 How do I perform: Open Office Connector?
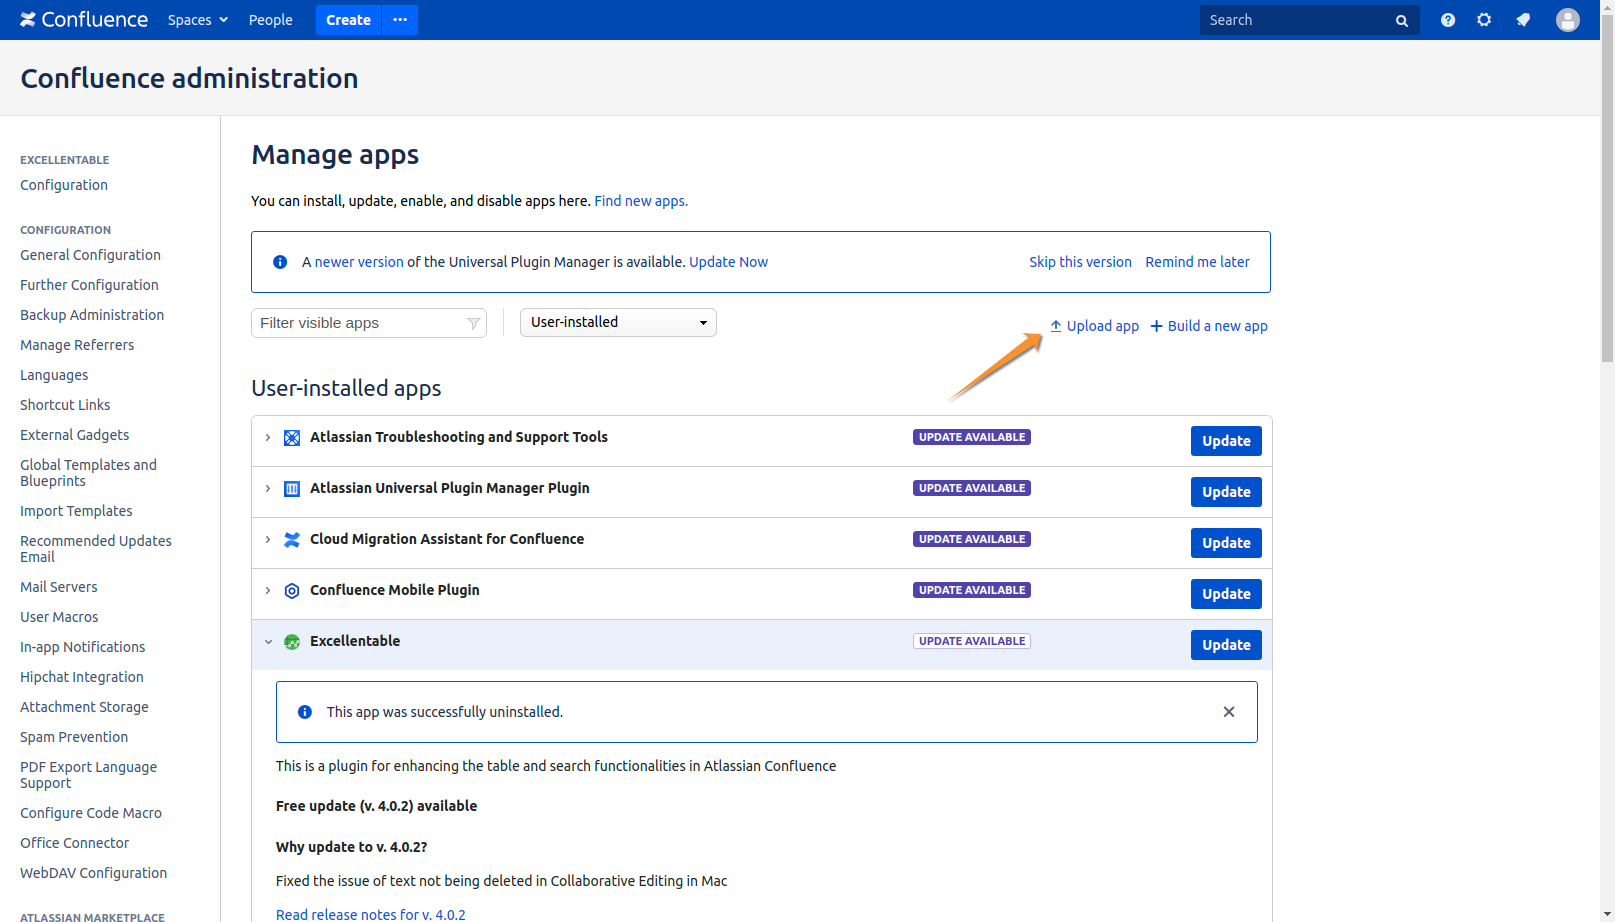click(x=74, y=843)
